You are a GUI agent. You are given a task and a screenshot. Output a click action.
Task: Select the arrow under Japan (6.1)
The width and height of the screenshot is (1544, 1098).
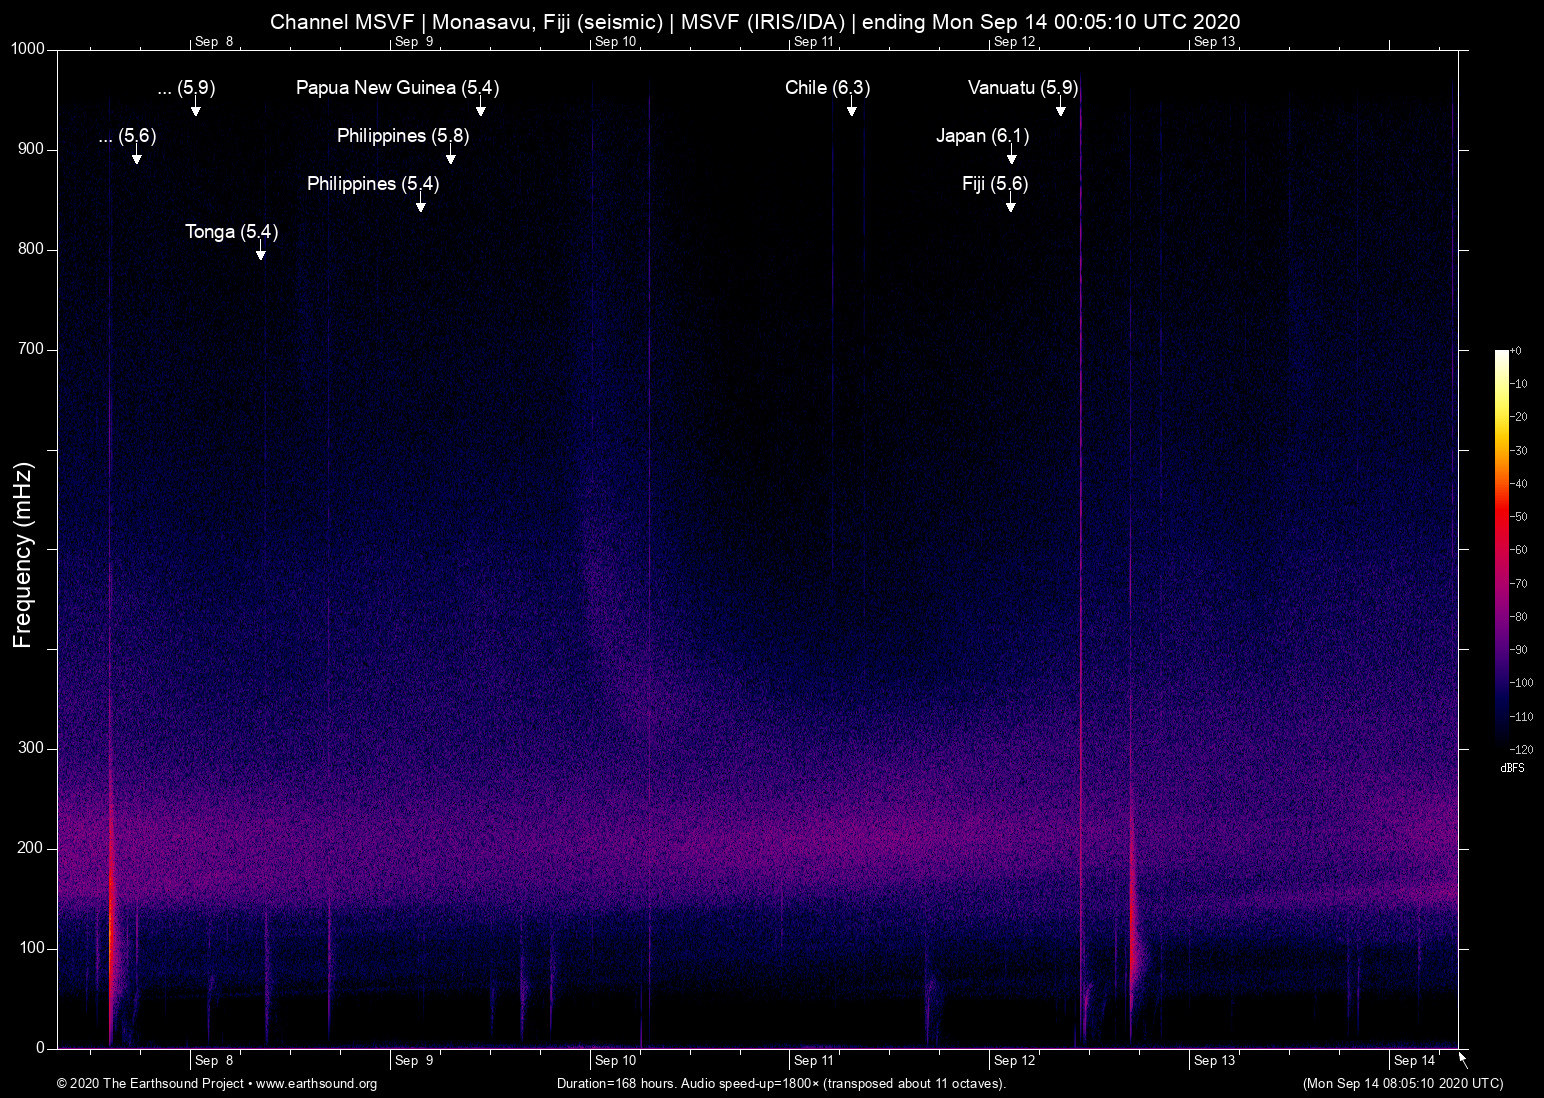[x=1011, y=158]
